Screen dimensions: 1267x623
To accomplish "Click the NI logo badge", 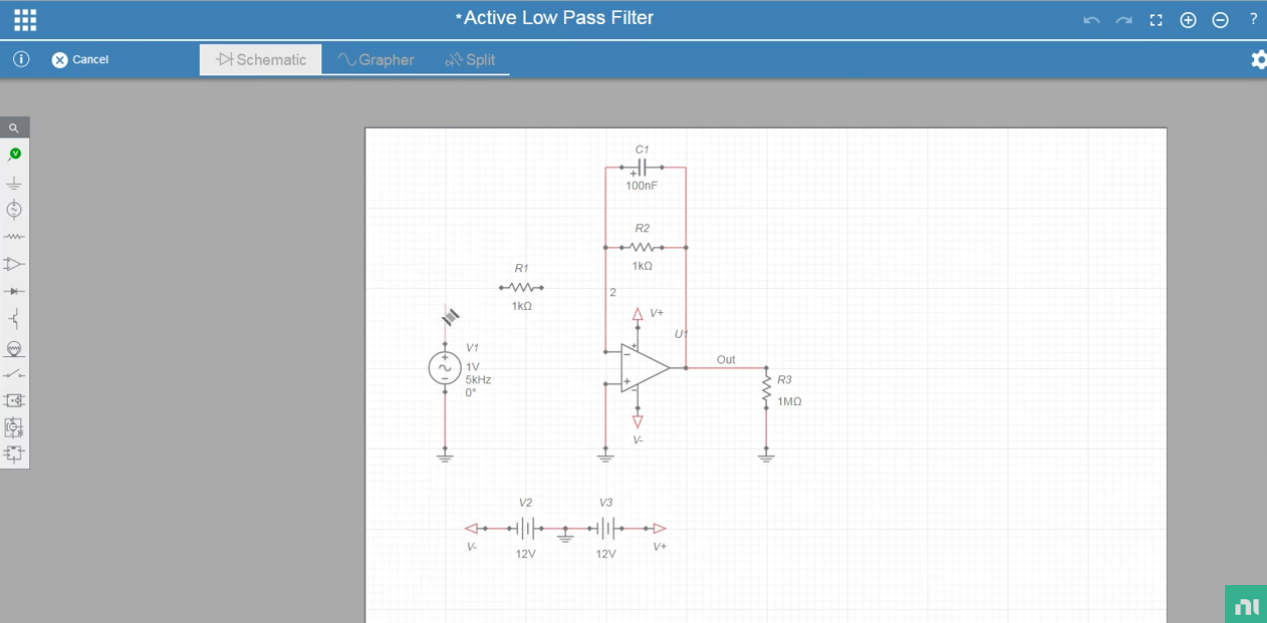I will pyautogui.click(x=1246, y=604).
